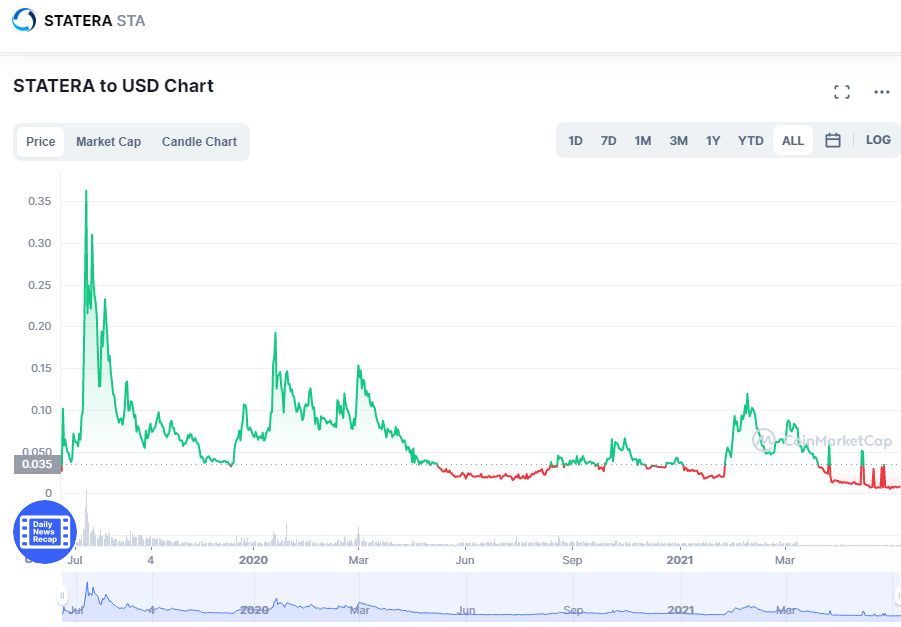Image resolution: width=901 pixels, height=627 pixels.
Task: Switch to the Market Cap tab
Action: pos(109,142)
